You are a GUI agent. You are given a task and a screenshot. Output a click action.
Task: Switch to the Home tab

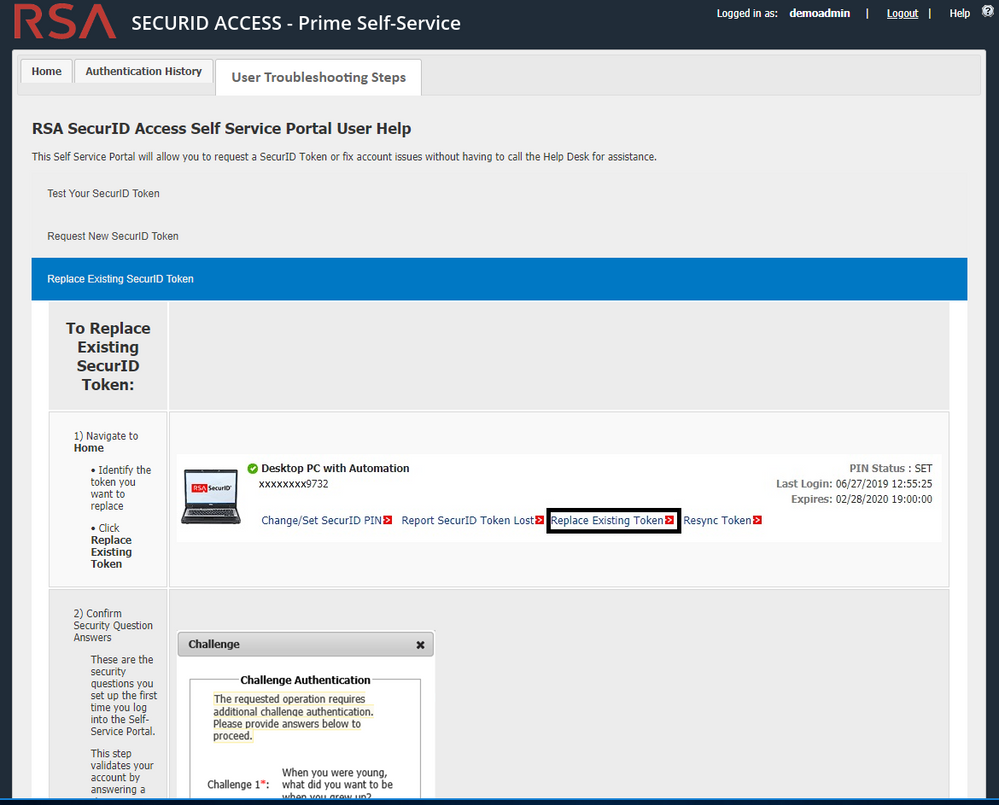[46, 71]
